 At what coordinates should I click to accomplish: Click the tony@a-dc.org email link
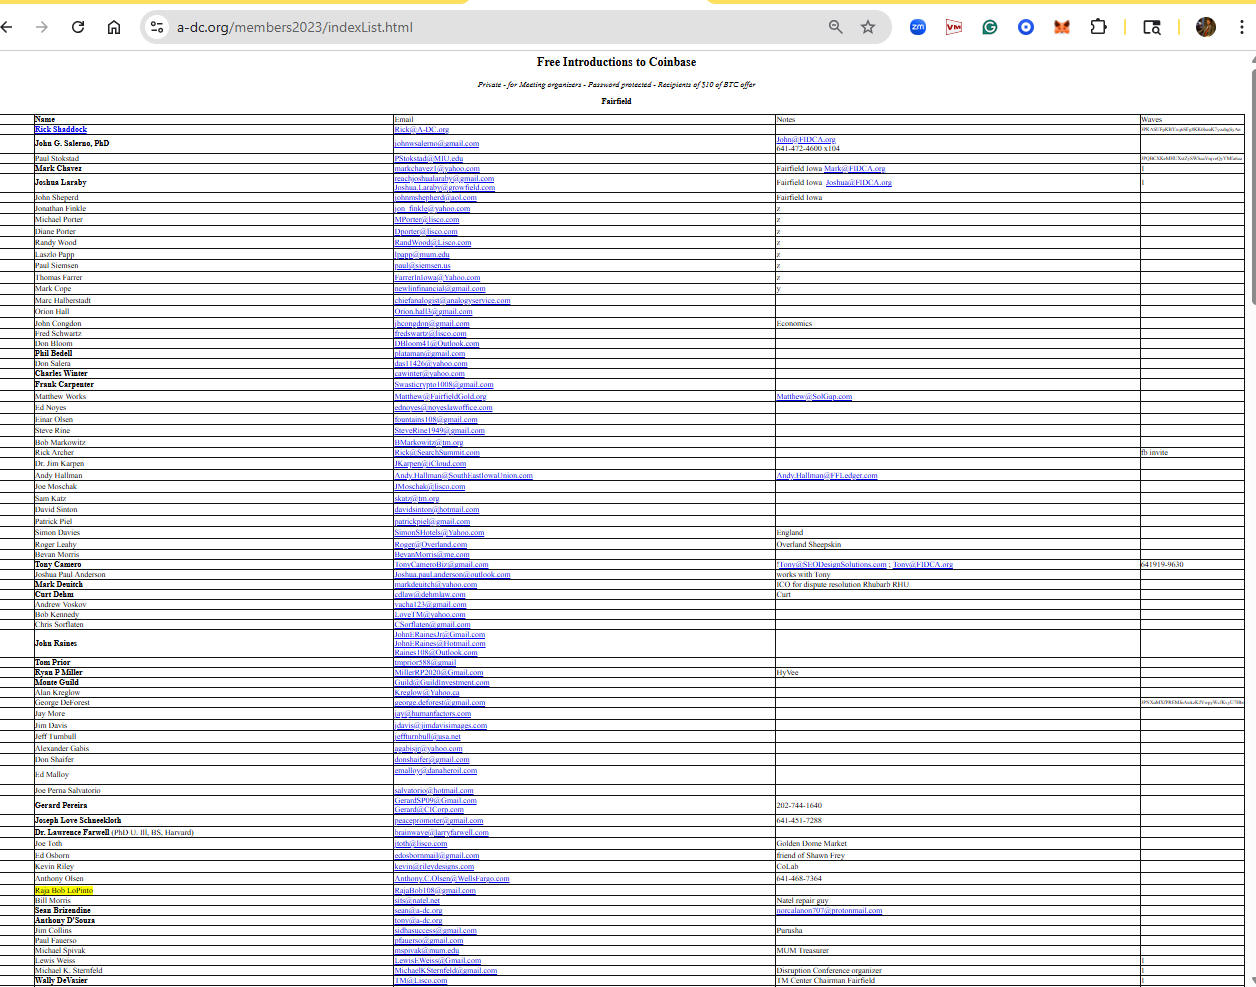pyautogui.click(x=418, y=920)
